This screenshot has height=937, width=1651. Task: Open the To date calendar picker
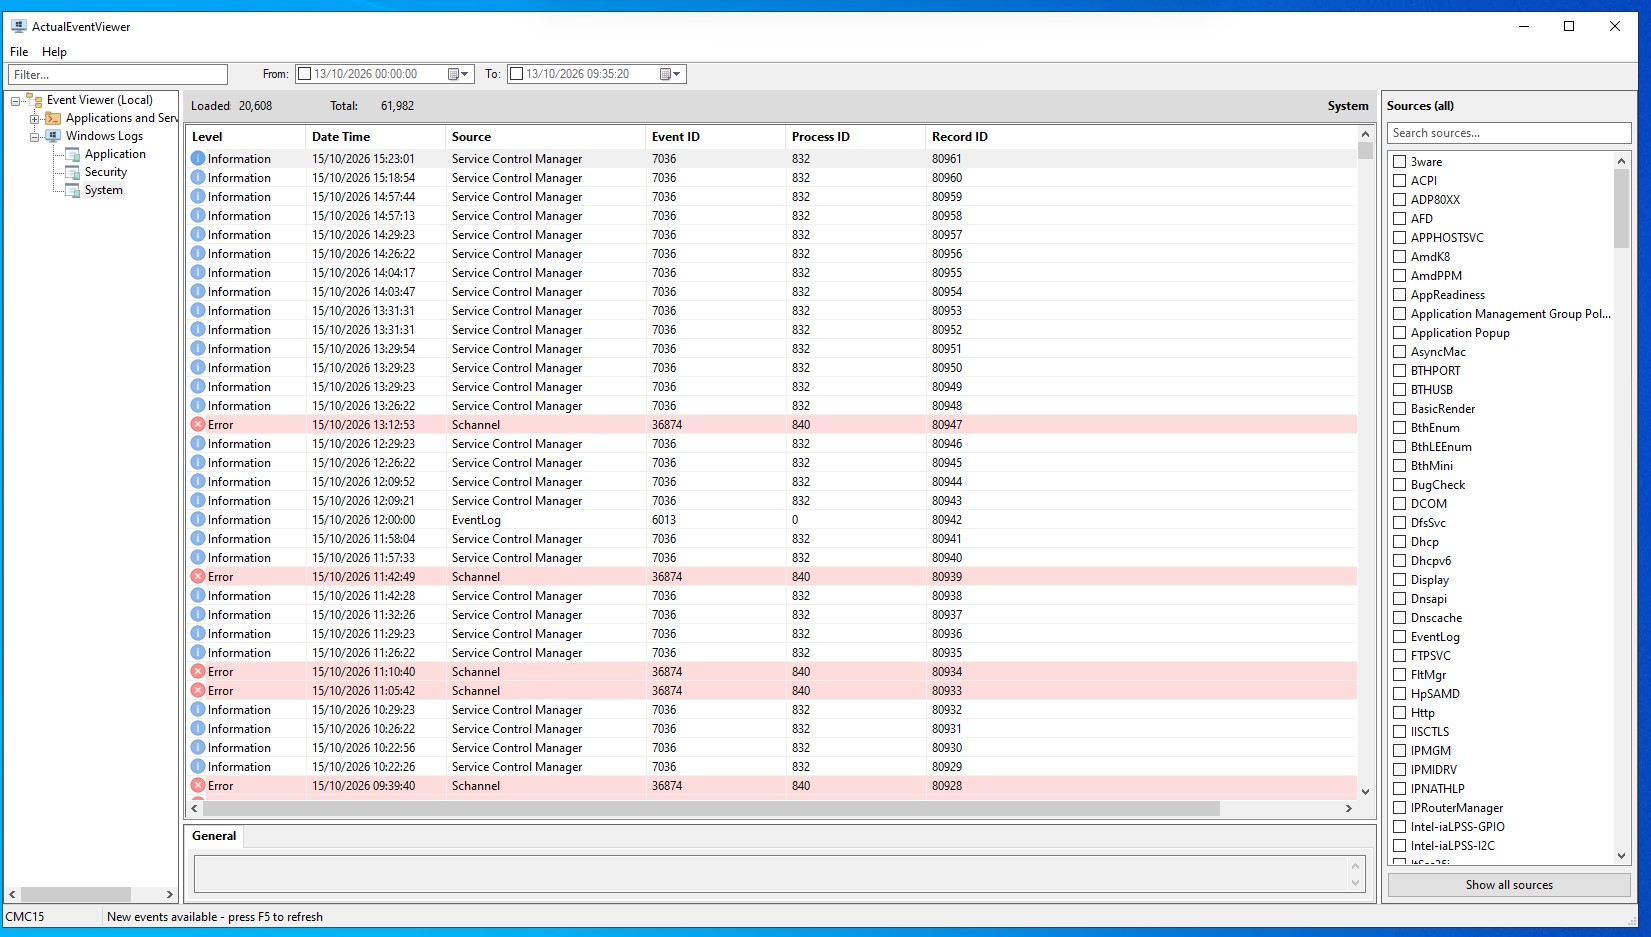pyautogui.click(x=670, y=74)
